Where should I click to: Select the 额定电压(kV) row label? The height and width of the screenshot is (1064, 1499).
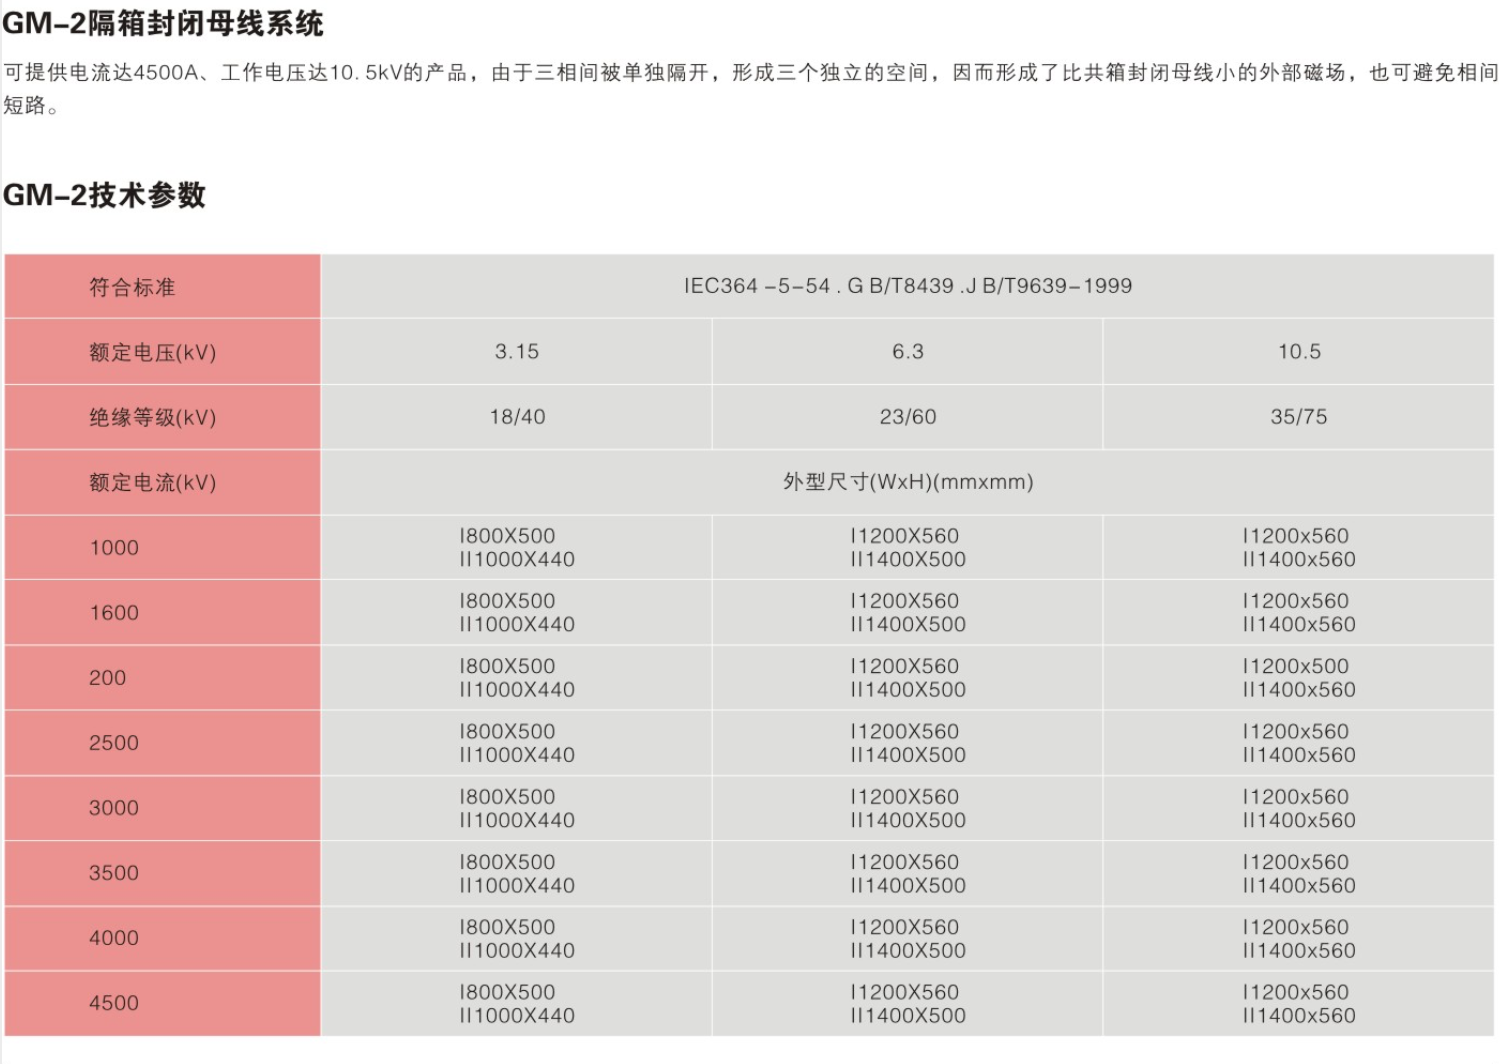coord(162,352)
